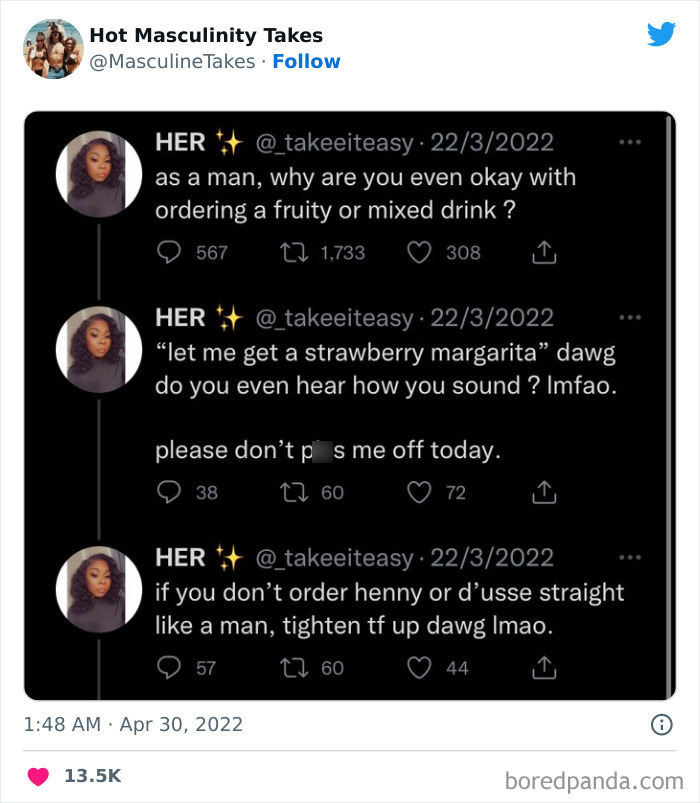The width and height of the screenshot is (700, 803).
Task: Share the henny tweet
Action: tap(544, 668)
